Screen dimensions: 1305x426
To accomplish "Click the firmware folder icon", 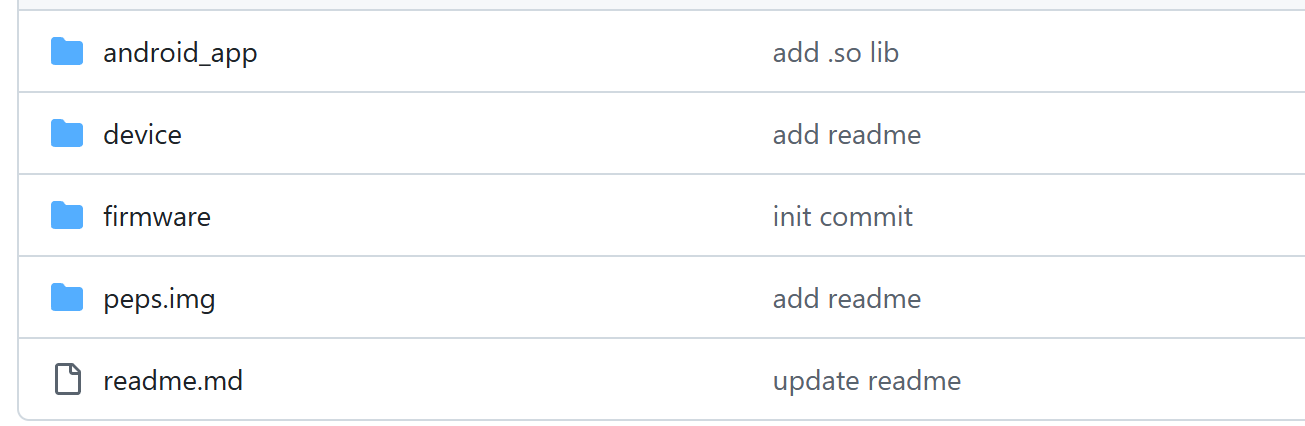I will [67, 215].
